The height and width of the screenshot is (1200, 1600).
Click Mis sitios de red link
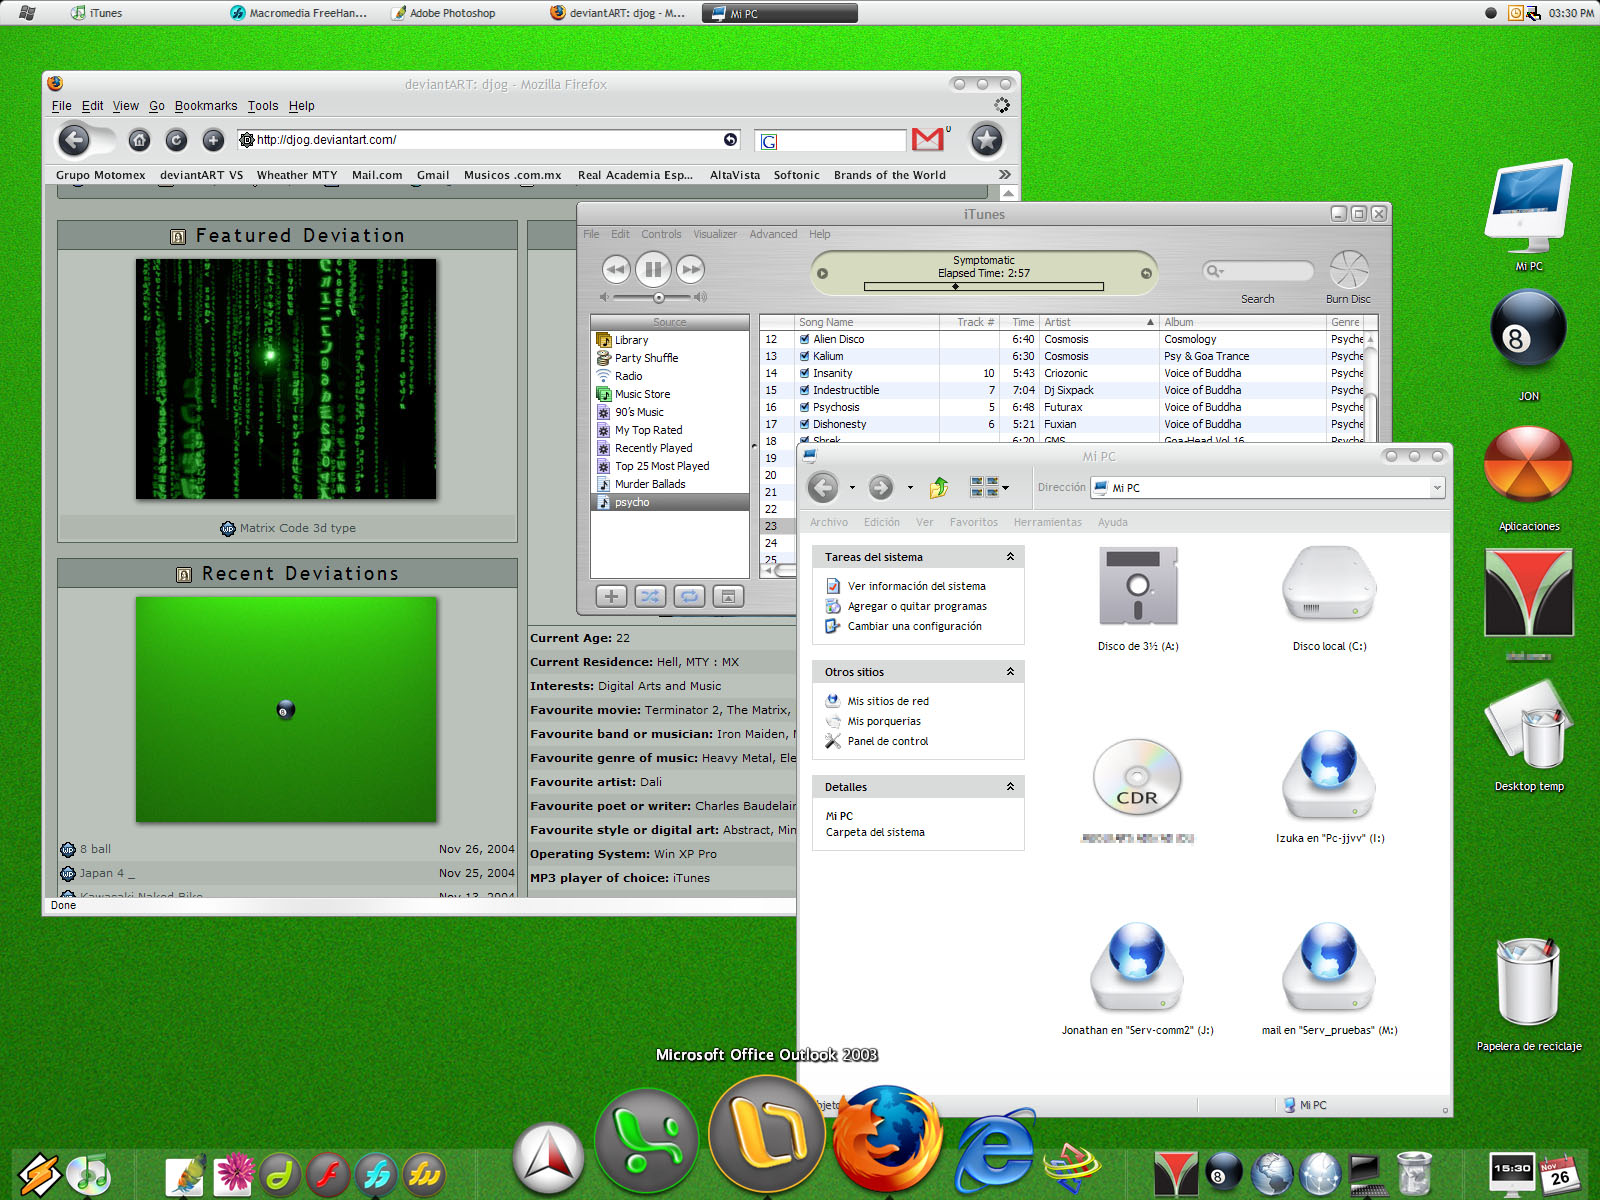[888, 701]
